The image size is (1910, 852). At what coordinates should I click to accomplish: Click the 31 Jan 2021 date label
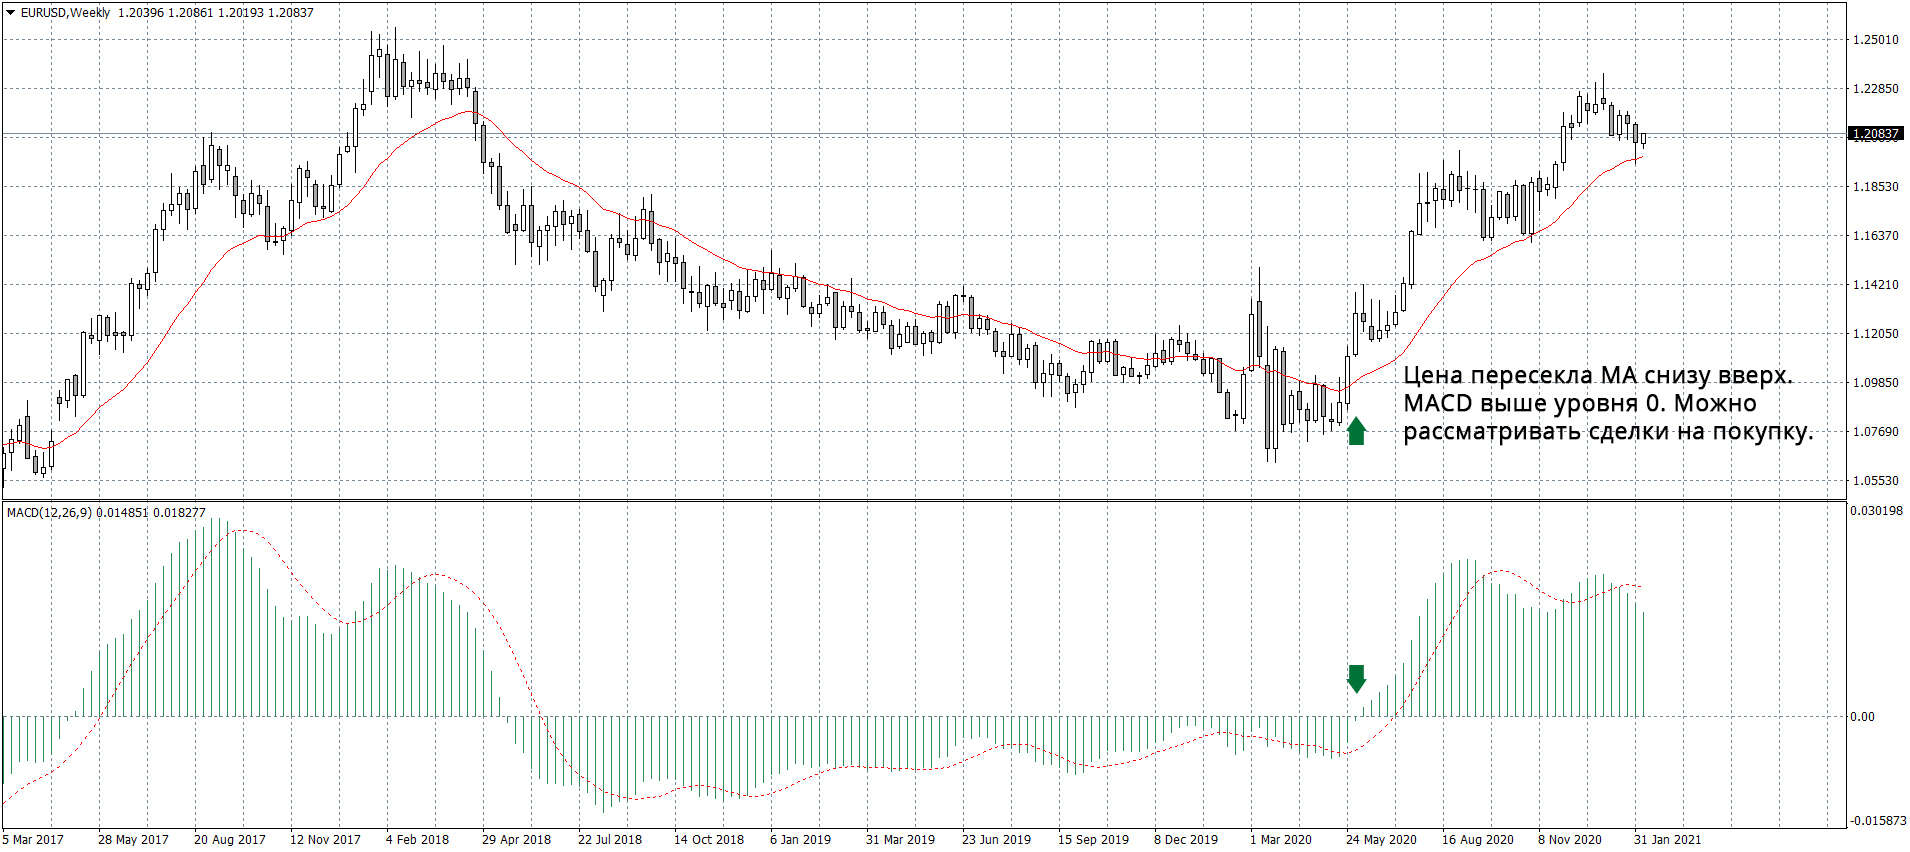[1667, 840]
